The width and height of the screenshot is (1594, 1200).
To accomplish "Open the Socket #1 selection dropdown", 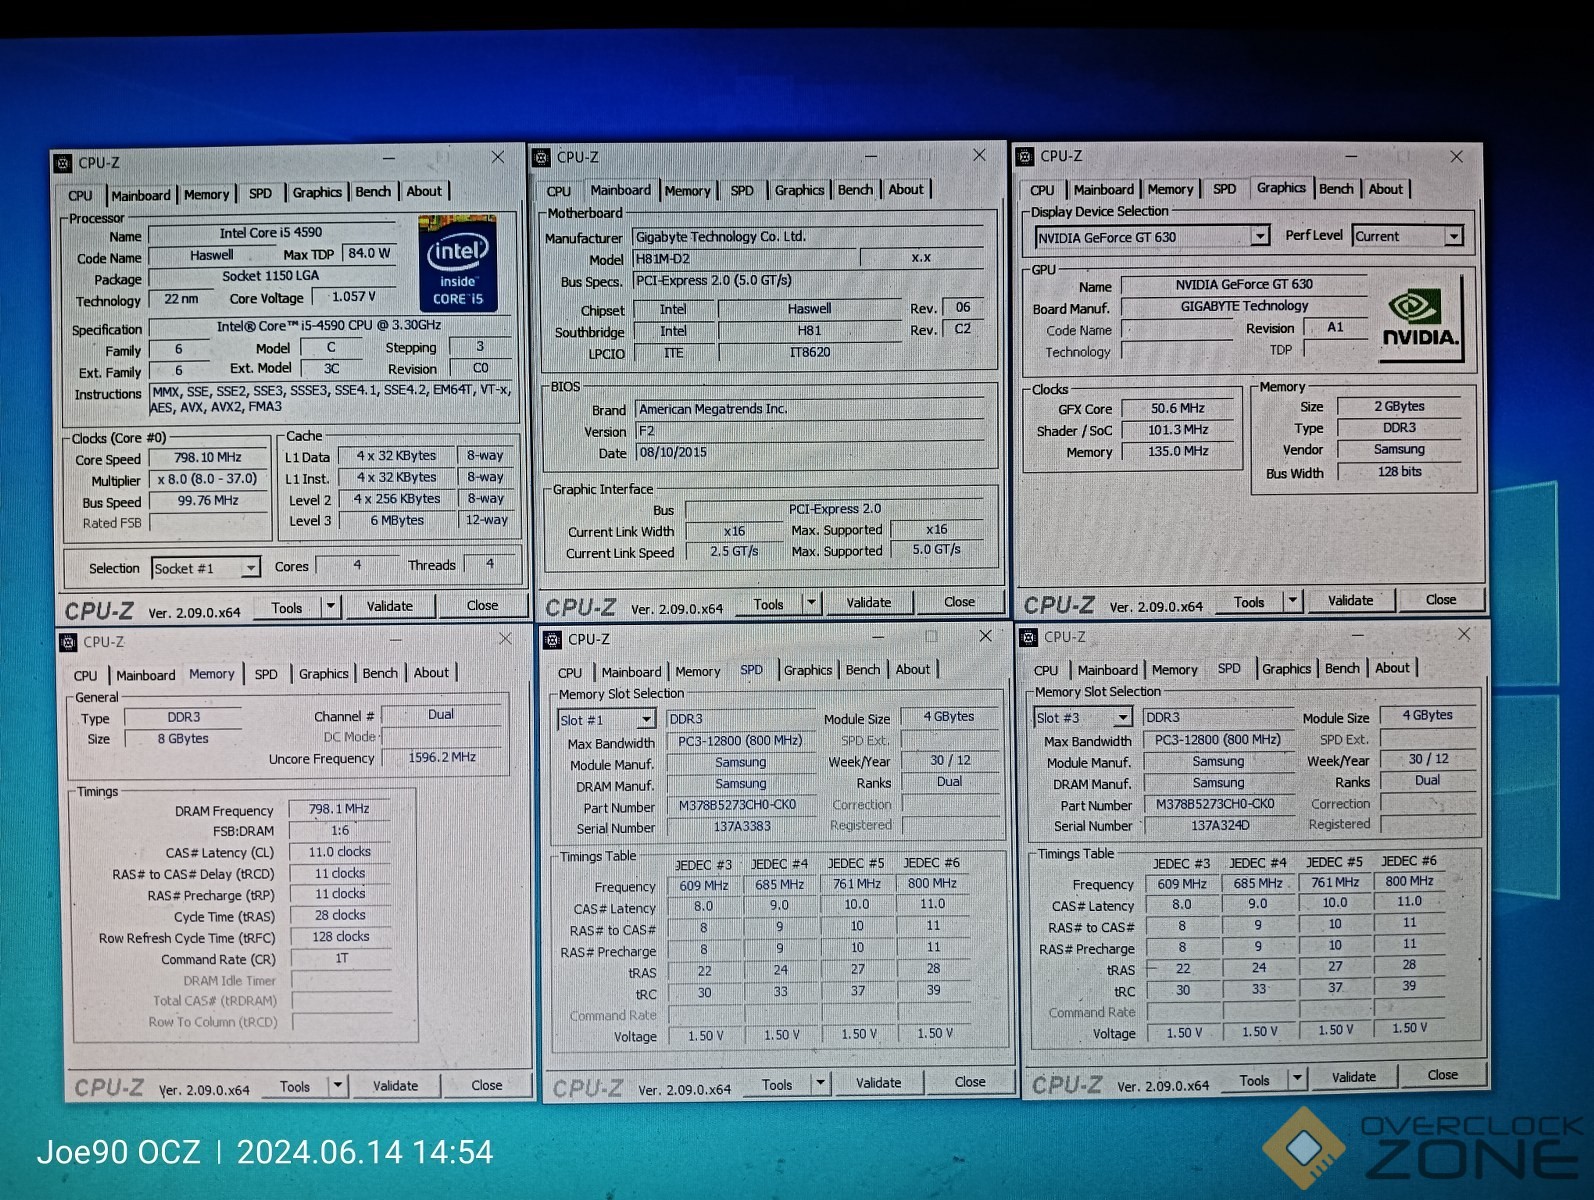I will [x=250, y=569].
